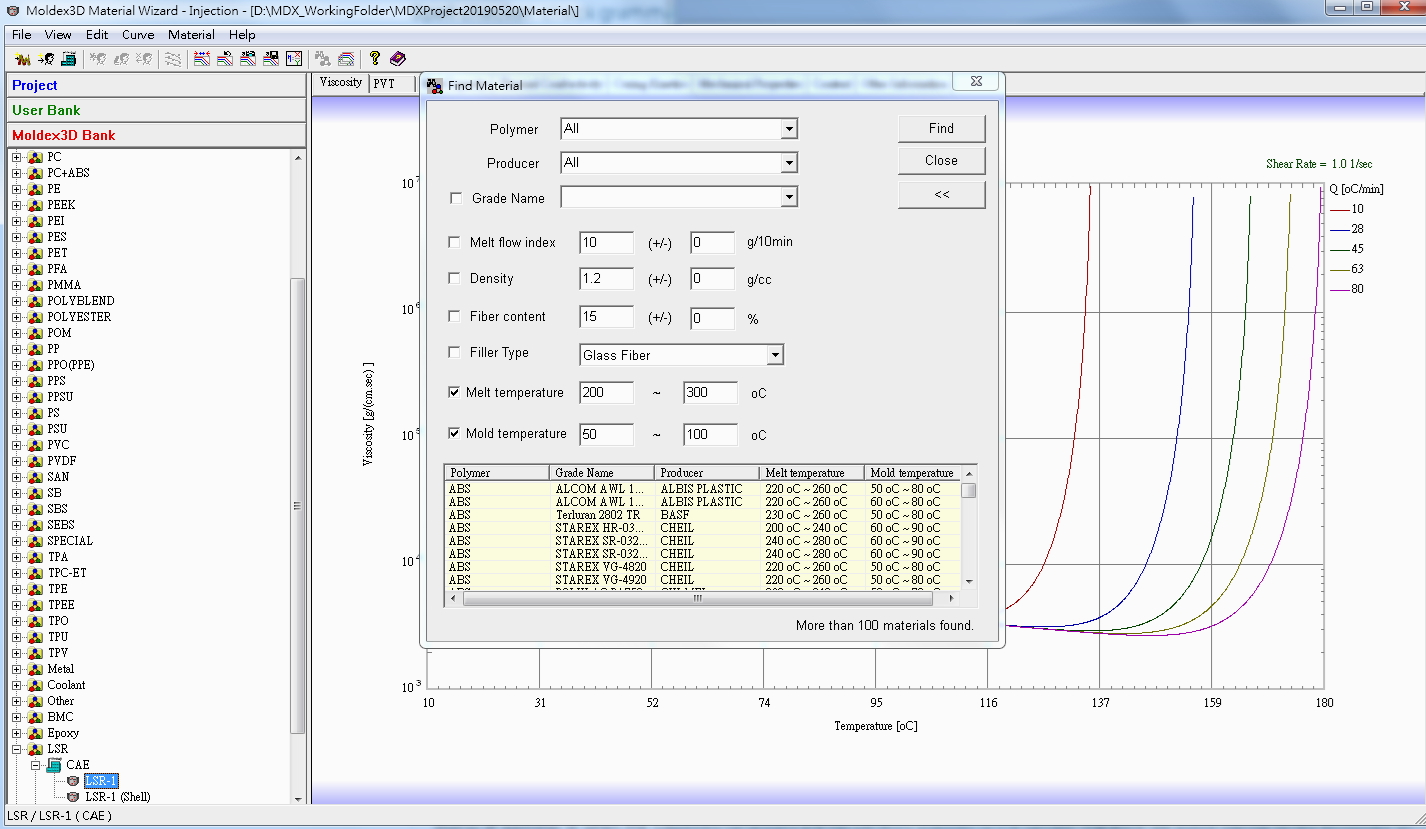The height and width of the screenshot is (829, 1426).
Task: Click the PMMA polymer group icon
Action: point(35,285)
